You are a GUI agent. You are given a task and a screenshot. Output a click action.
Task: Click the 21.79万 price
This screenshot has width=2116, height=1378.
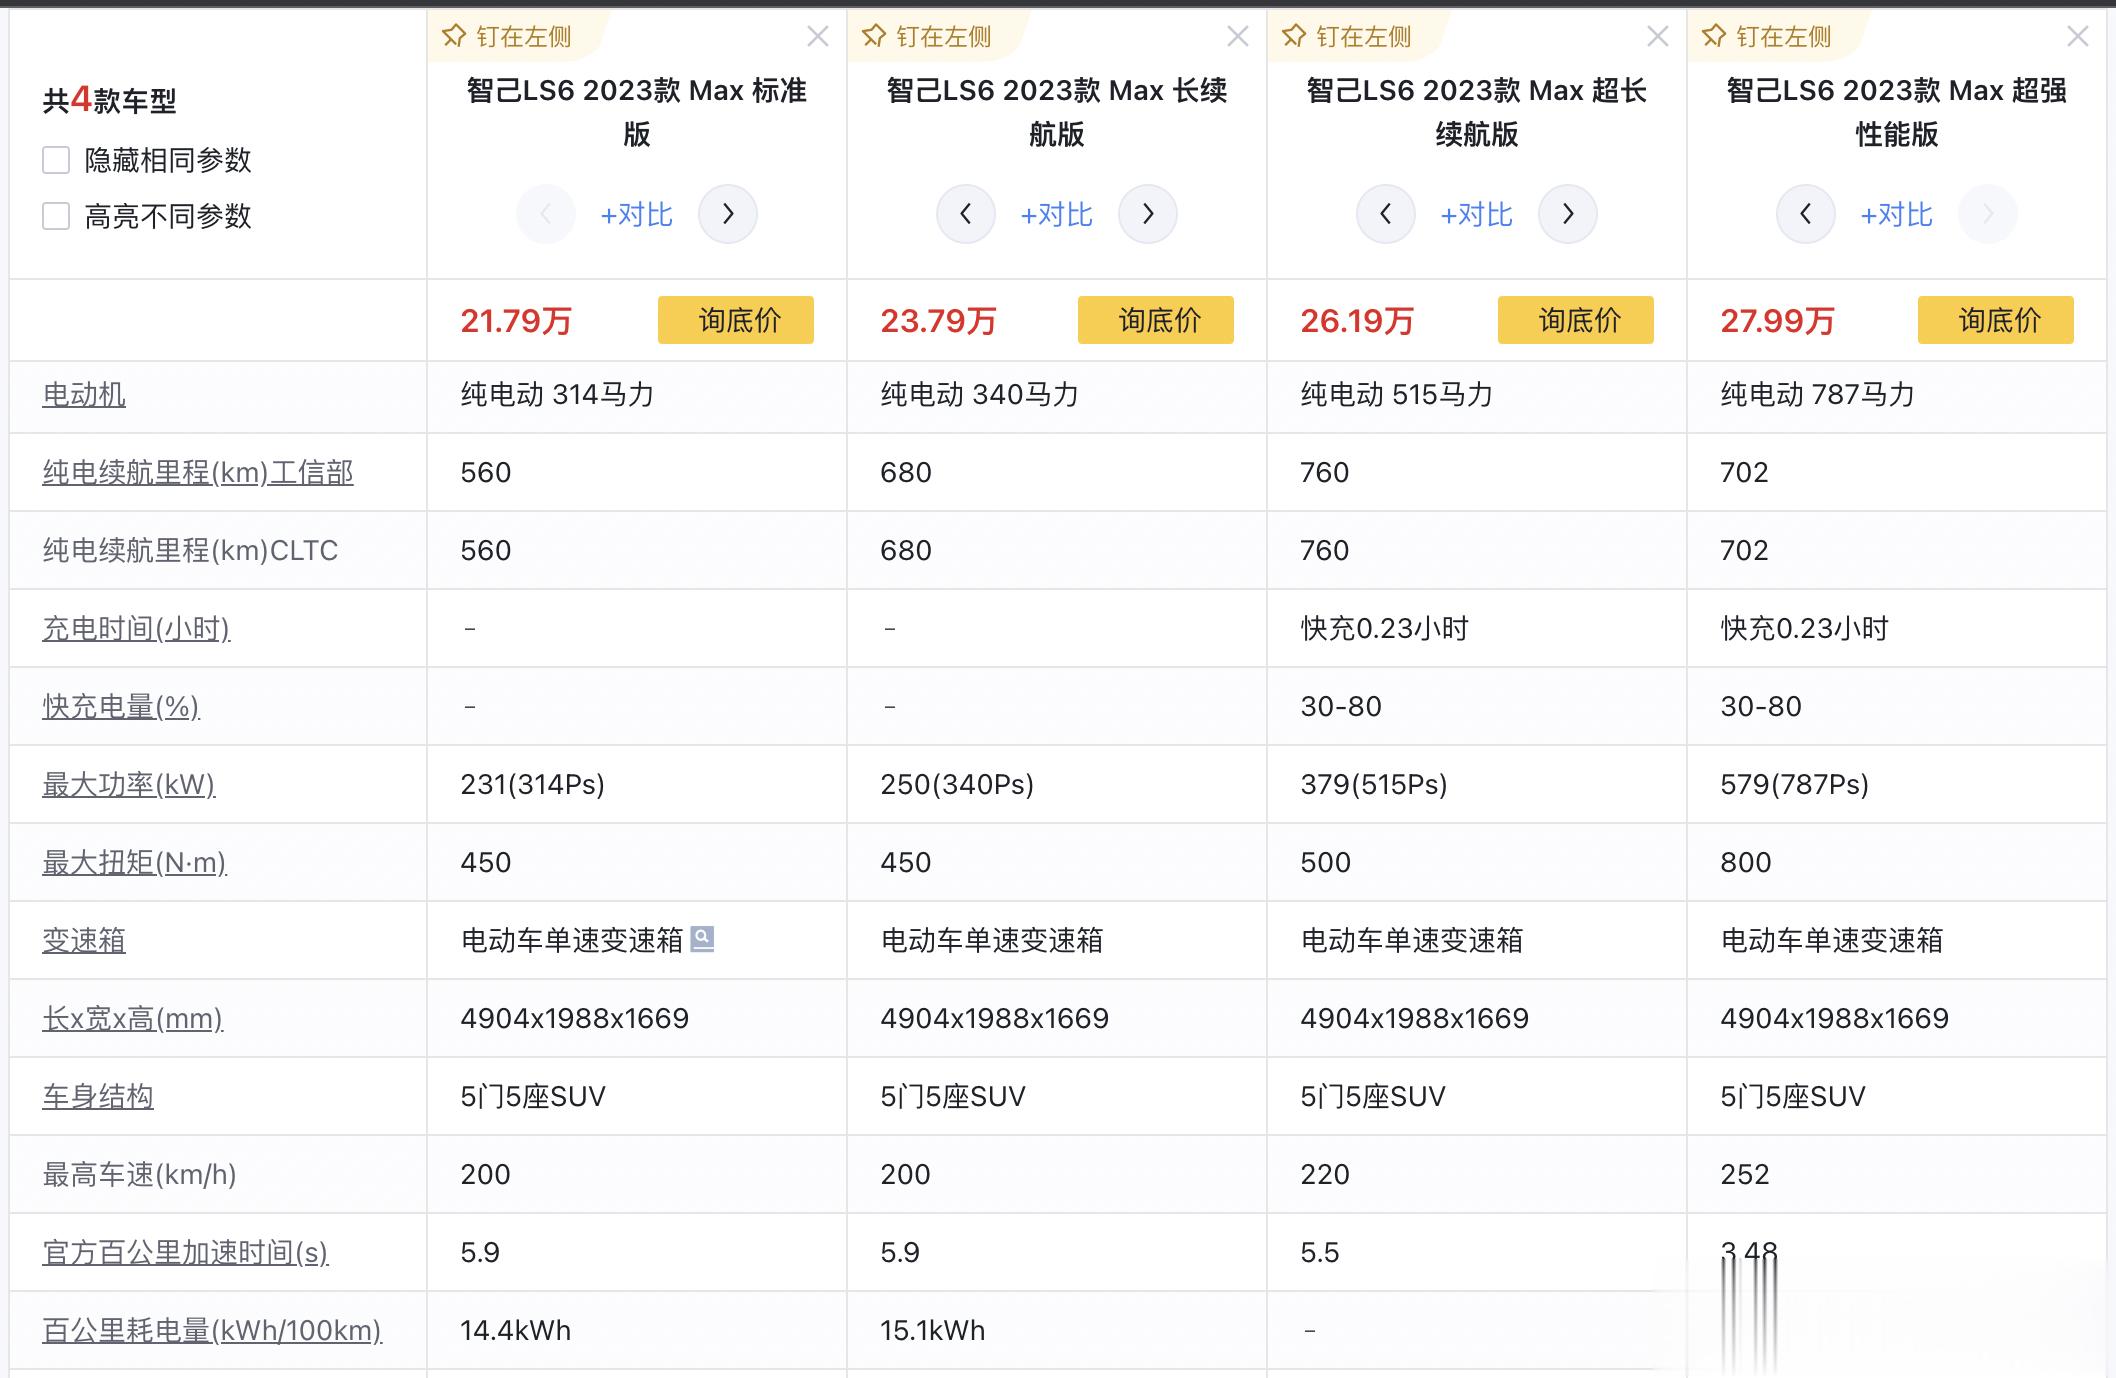516,321
